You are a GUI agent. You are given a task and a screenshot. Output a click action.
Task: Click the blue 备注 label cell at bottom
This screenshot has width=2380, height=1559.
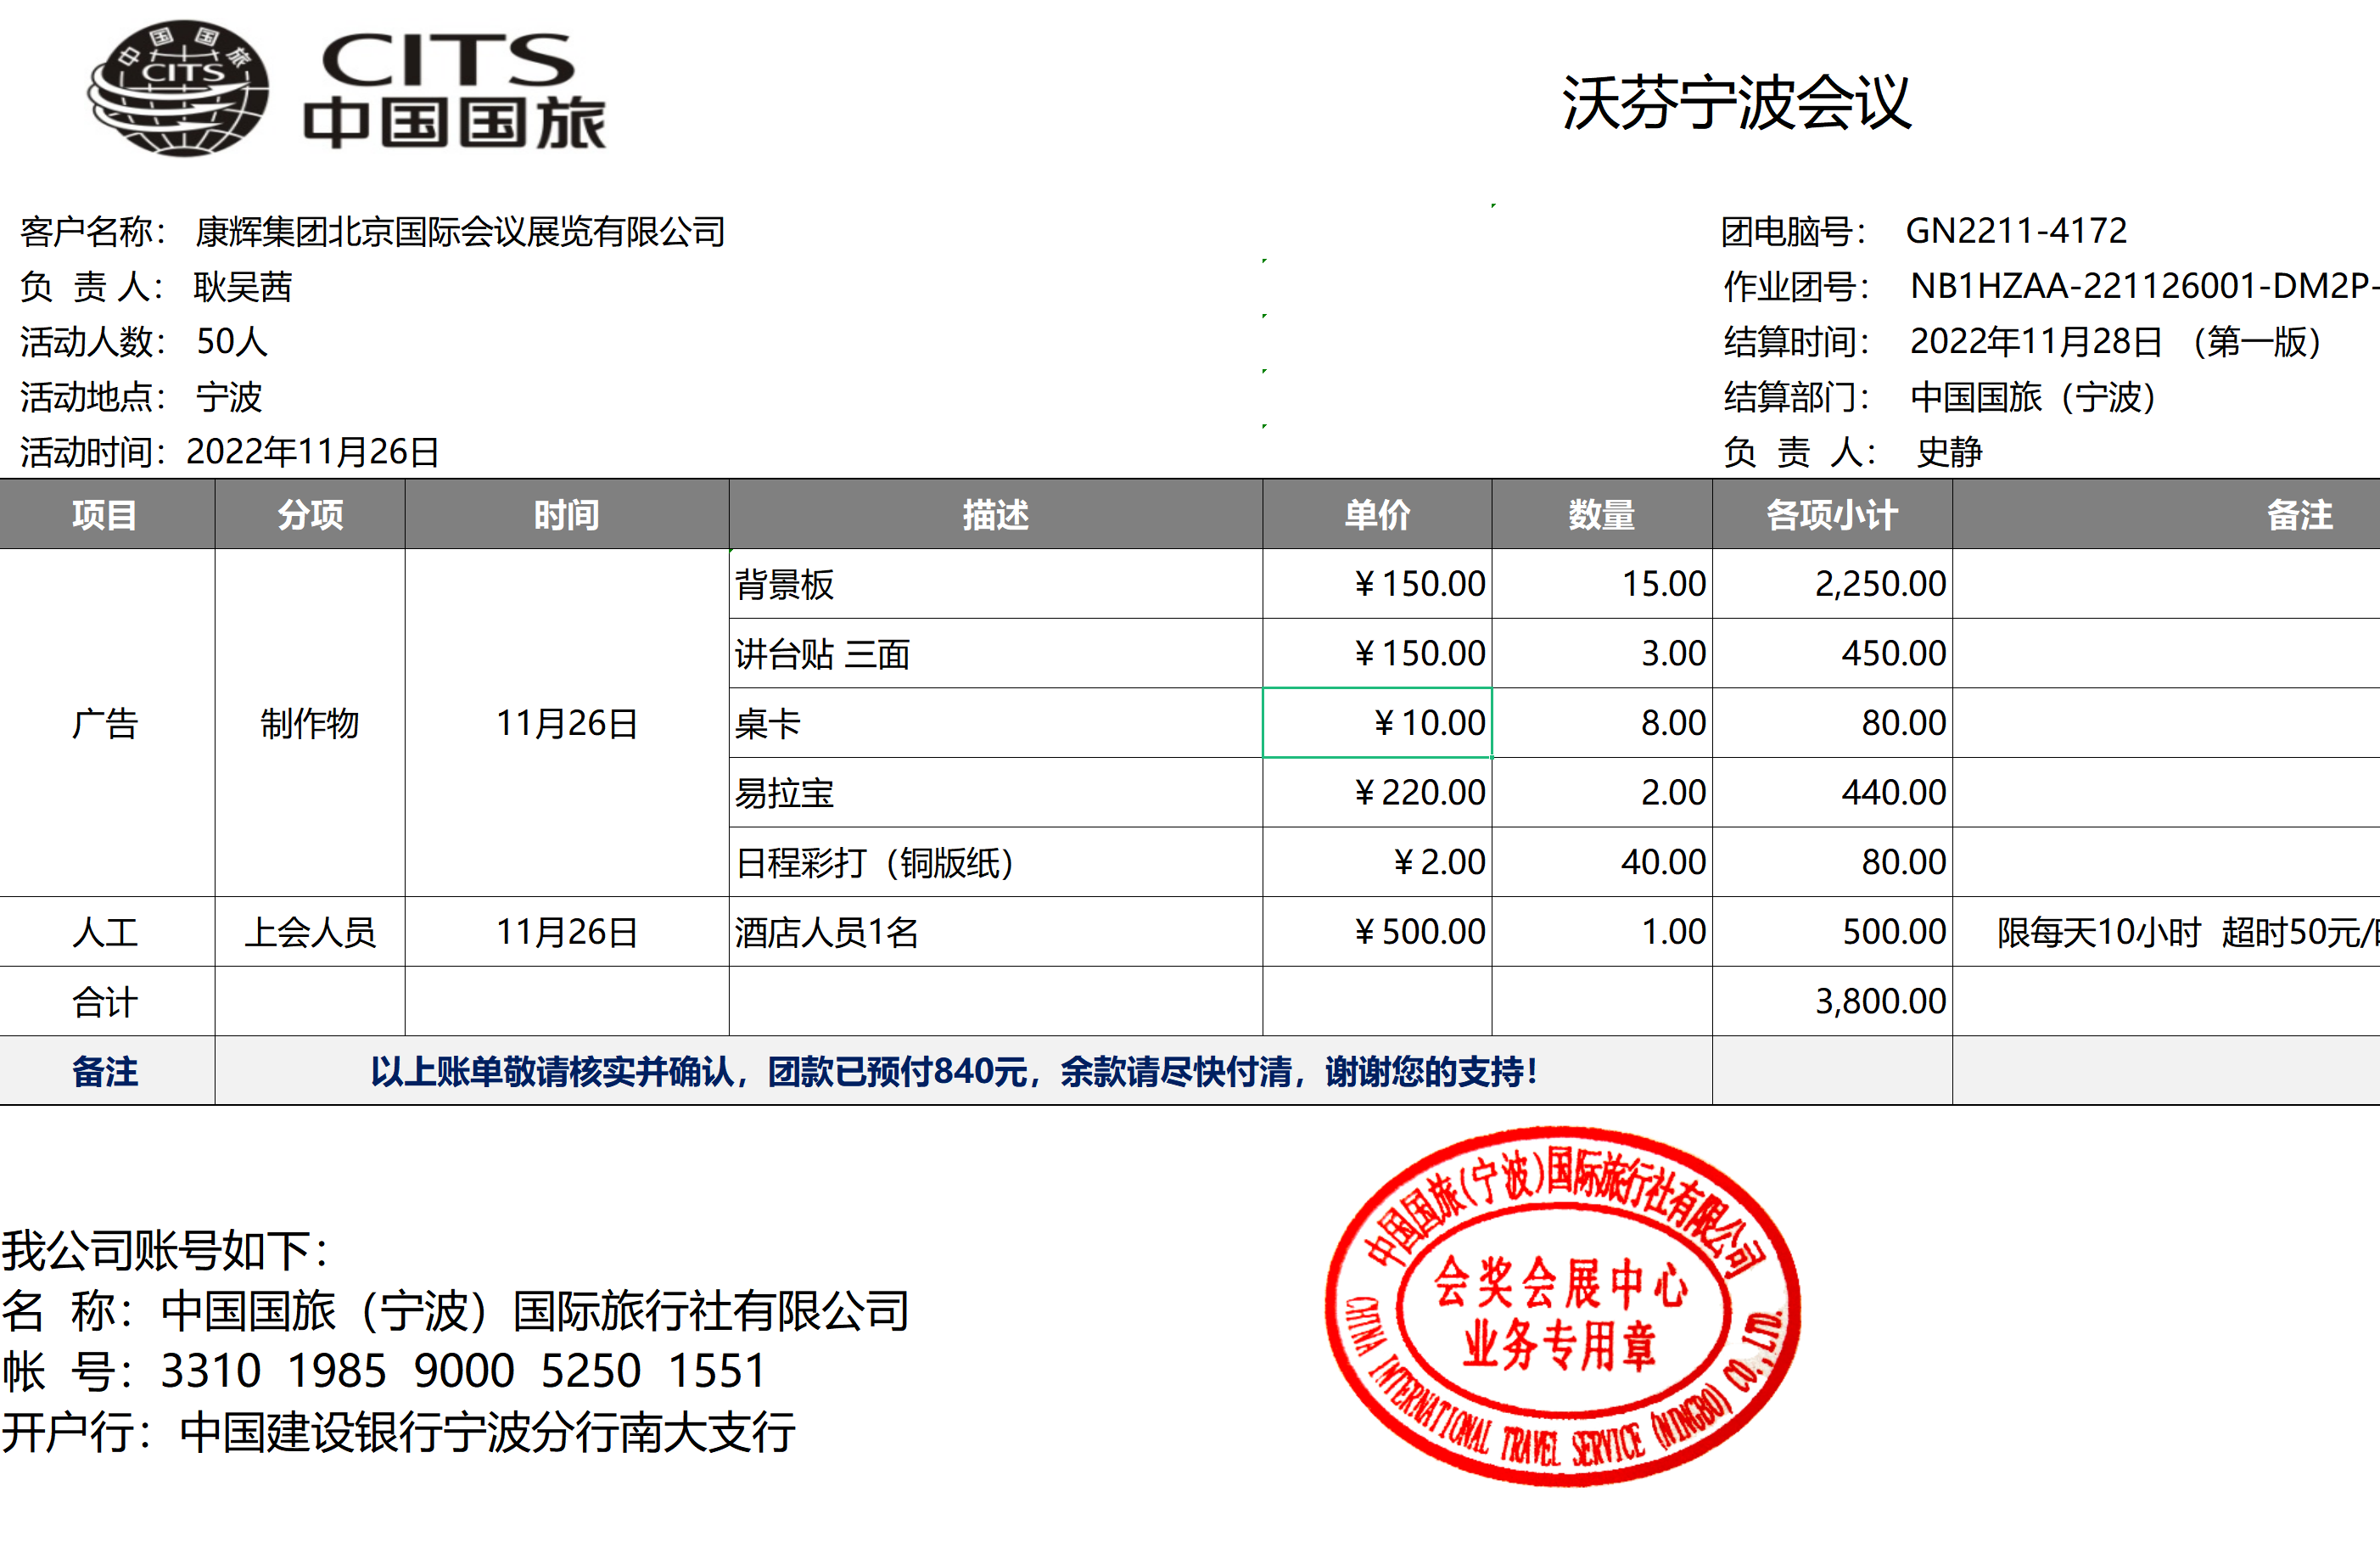coord(106,1072)
